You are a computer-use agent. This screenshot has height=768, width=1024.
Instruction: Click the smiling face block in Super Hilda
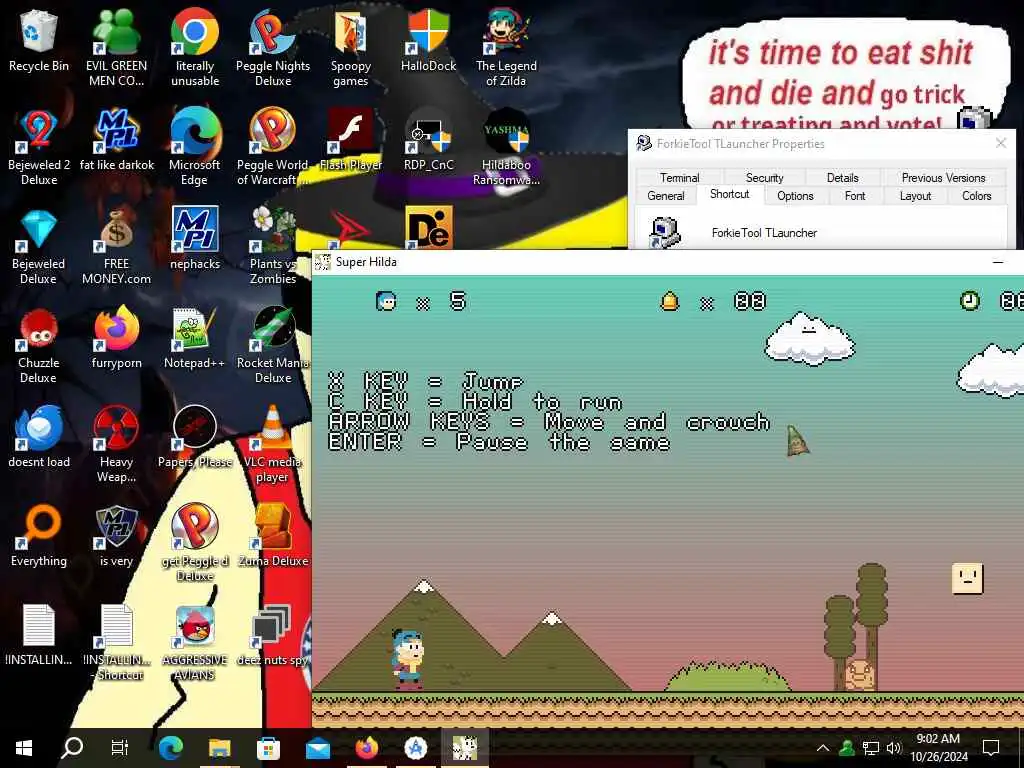(x=967, y=579)
